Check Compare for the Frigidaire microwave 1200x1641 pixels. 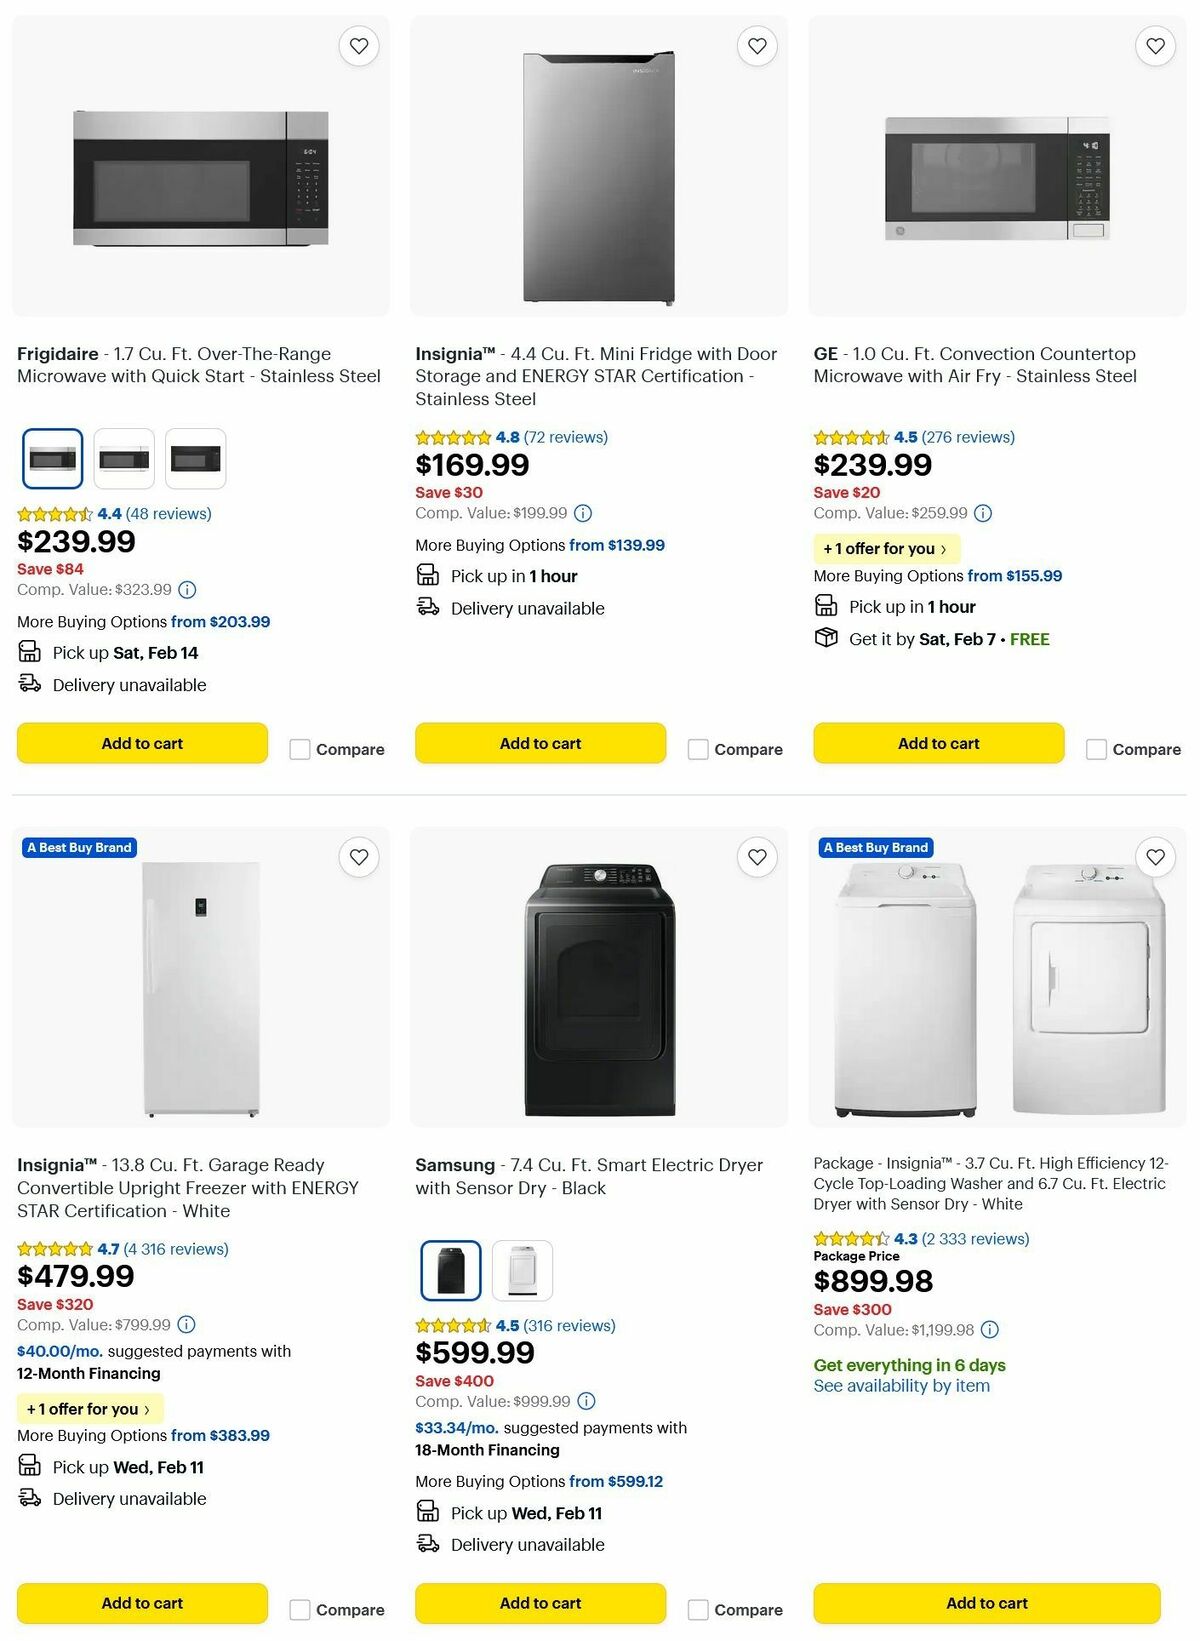(300, 748)
